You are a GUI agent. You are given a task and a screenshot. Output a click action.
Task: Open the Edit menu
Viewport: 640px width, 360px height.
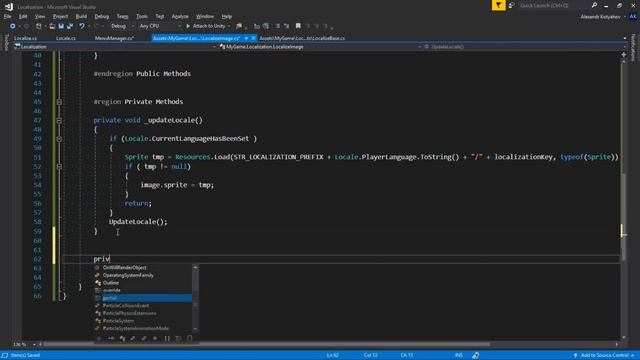coord(23,16)
